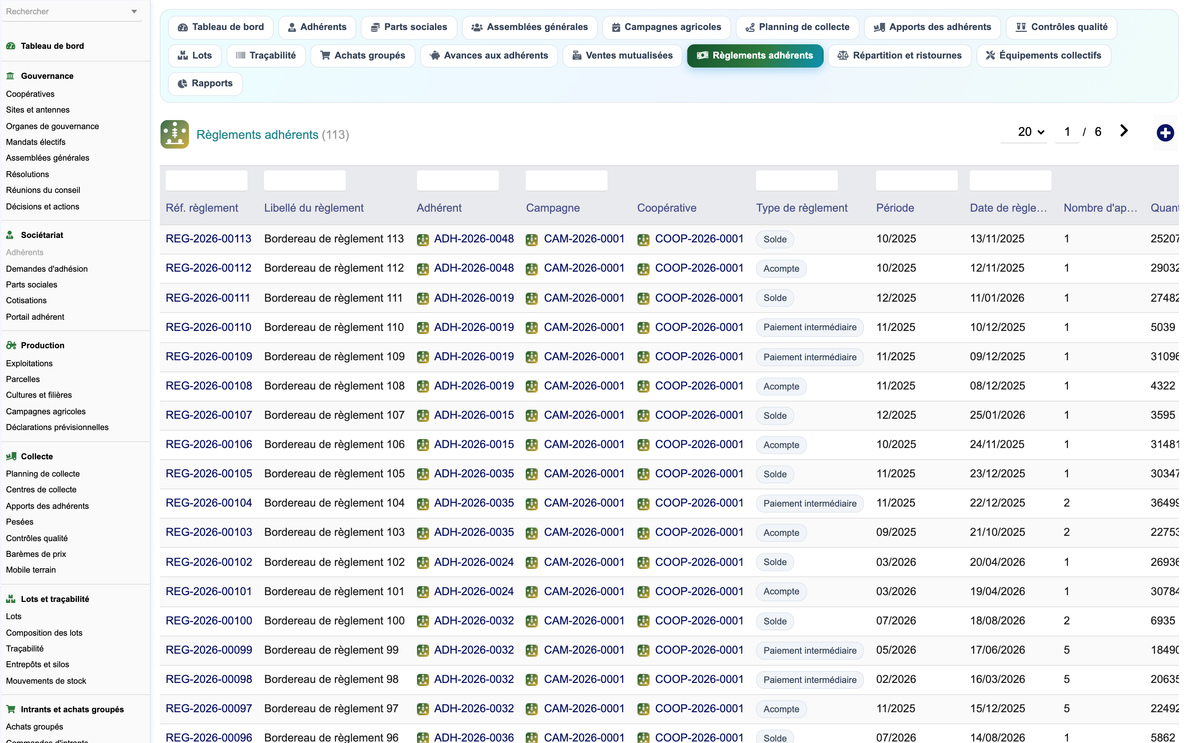Click Coopératives in sidebar

pos(30,94)
